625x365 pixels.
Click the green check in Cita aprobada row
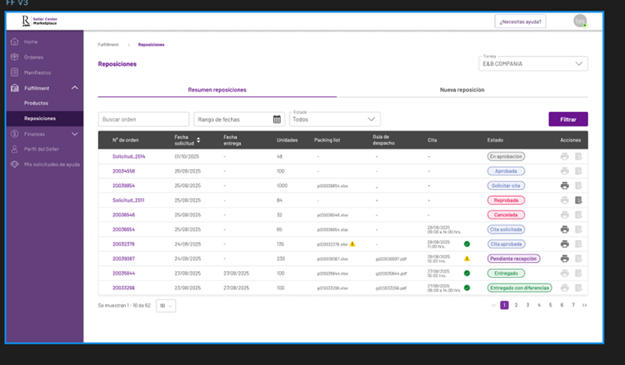coord(467,244)
